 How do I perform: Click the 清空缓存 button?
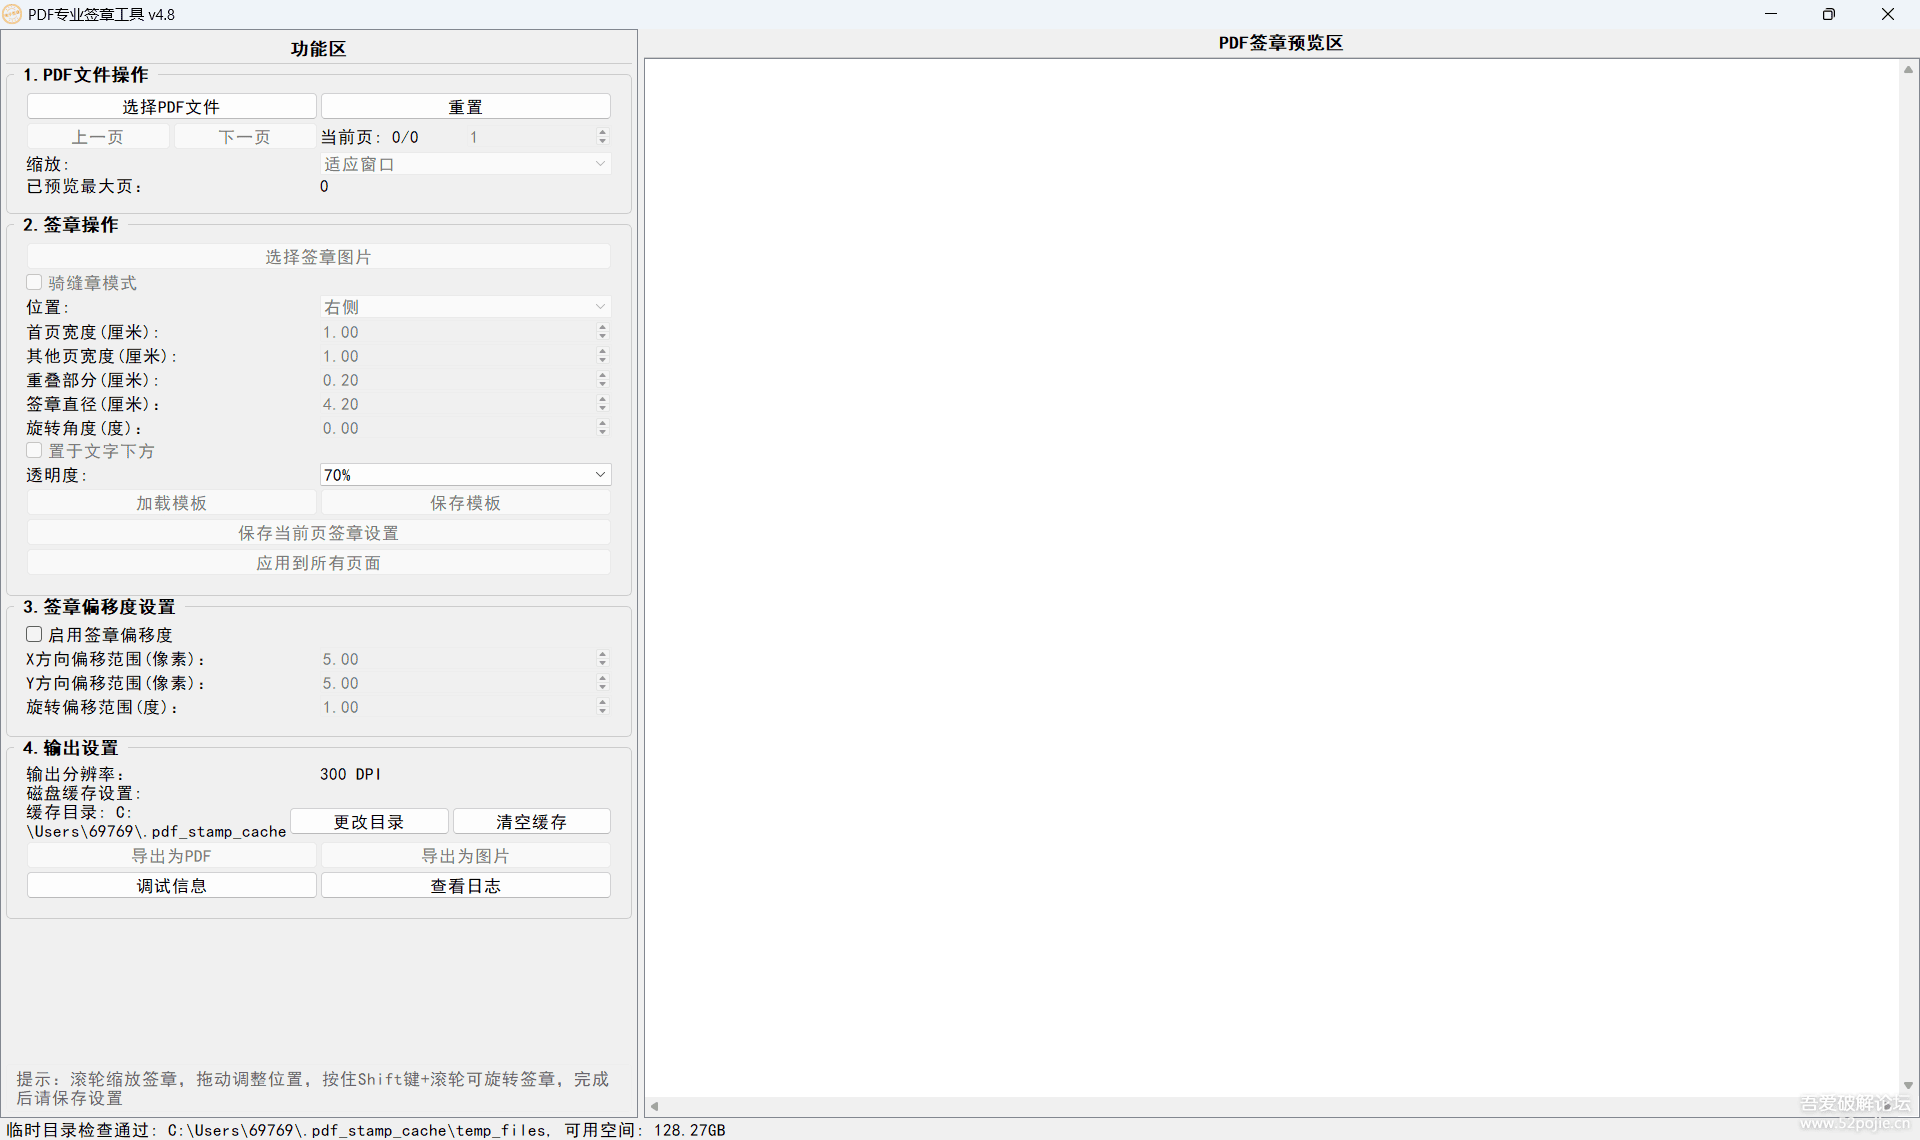coord(531,822)
